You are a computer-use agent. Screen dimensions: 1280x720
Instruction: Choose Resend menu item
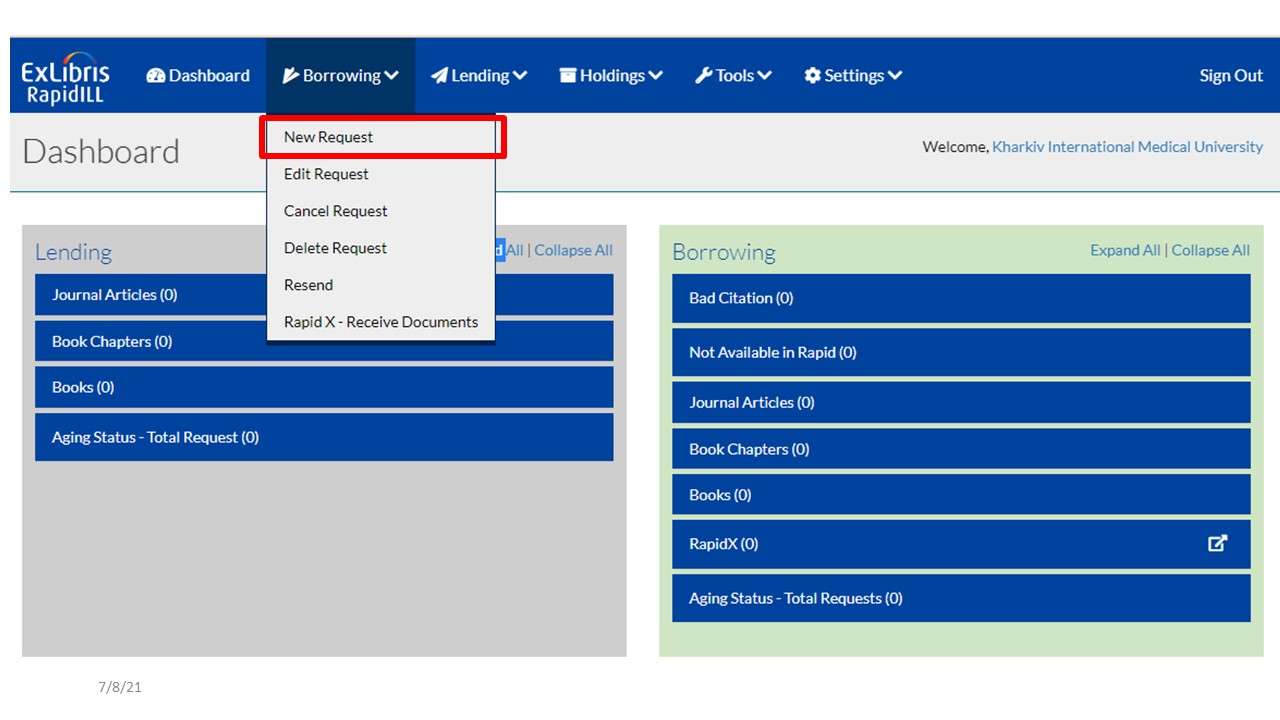point(381,285)
